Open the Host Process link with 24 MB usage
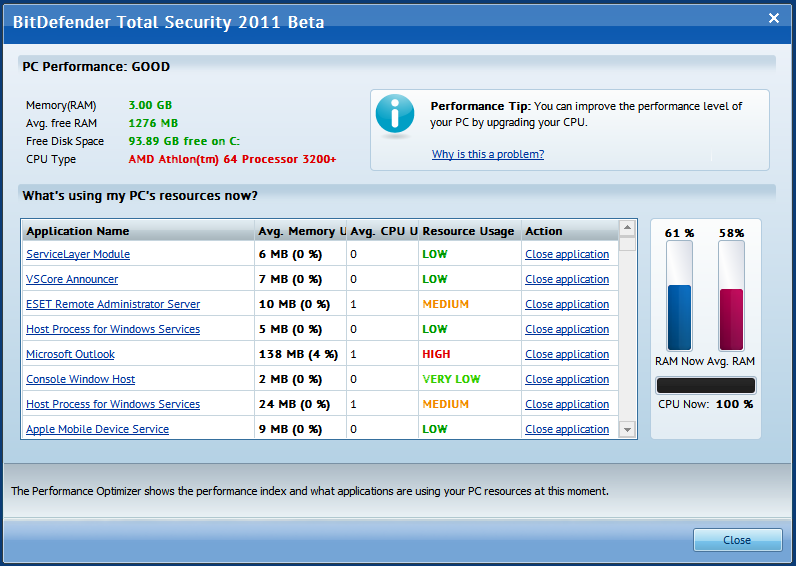 [x=113, y=404]
